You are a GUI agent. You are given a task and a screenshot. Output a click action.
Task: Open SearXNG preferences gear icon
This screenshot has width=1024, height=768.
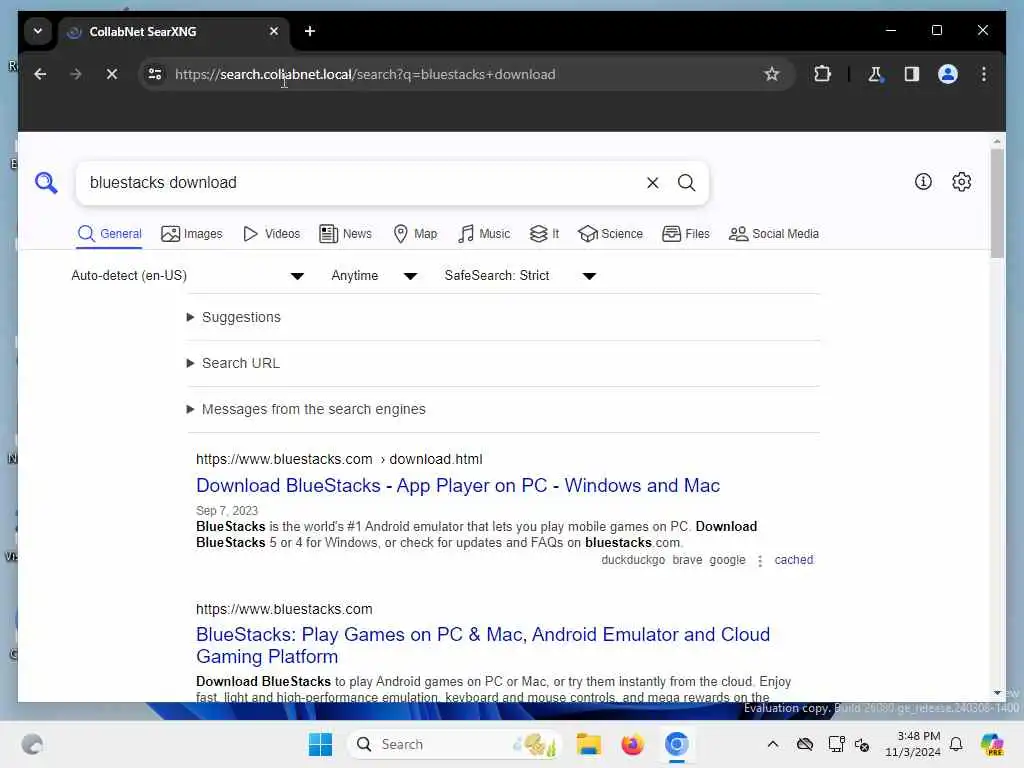[x=961, y=182]
